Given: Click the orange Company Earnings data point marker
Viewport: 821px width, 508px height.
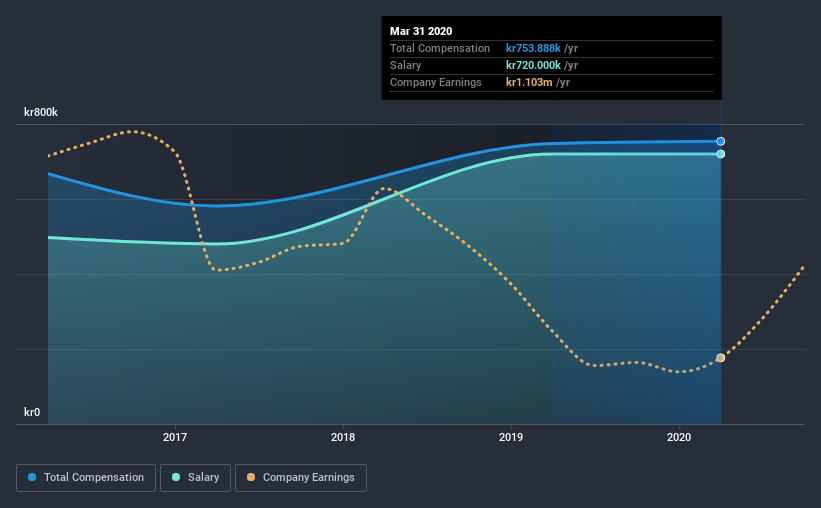Looking at the screenshot, I should pos(720,358).
